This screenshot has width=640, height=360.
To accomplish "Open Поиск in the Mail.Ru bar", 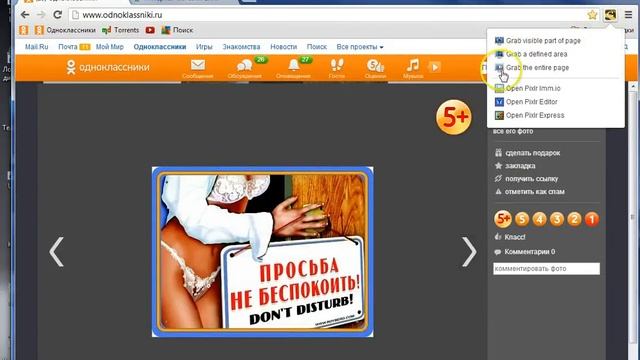I will tap(317, 47).
